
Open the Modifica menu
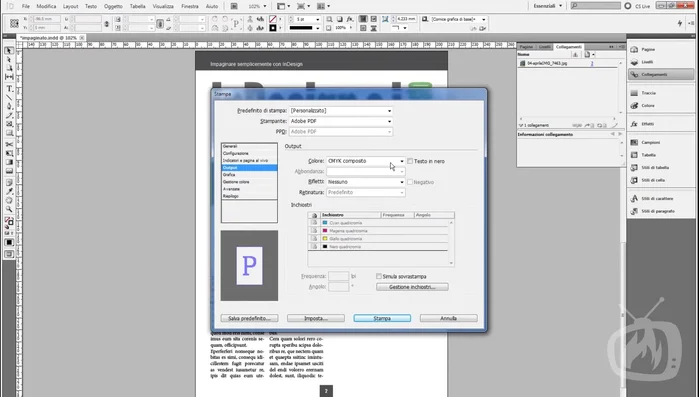pyautogui.click(x=46, y=6)
